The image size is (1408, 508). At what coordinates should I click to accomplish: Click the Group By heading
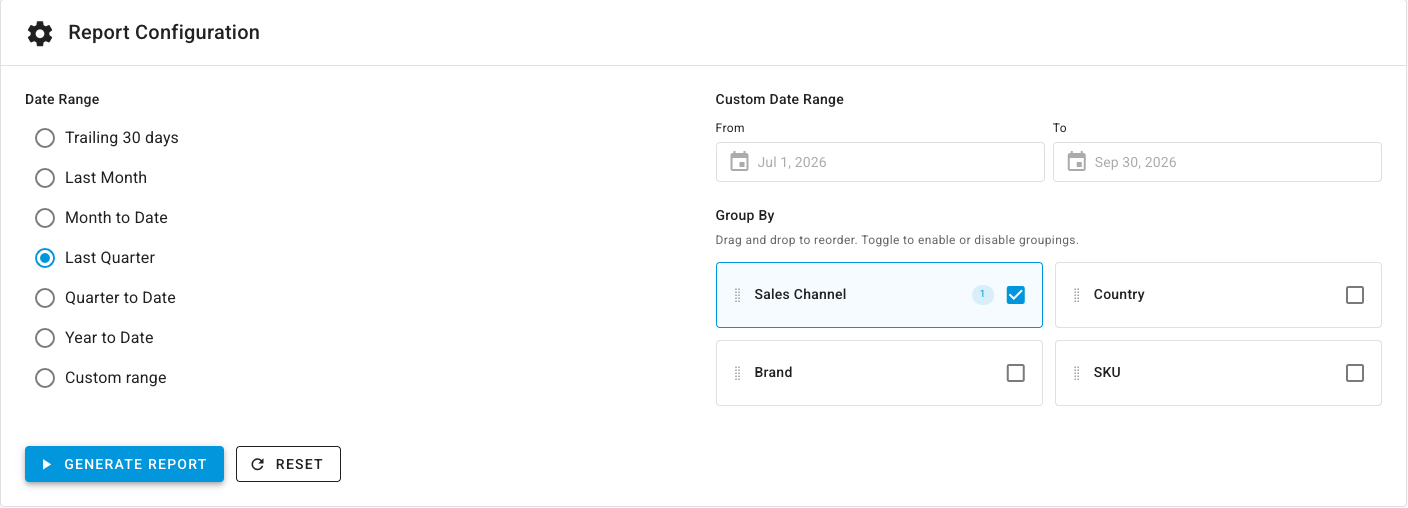[745, 215]
